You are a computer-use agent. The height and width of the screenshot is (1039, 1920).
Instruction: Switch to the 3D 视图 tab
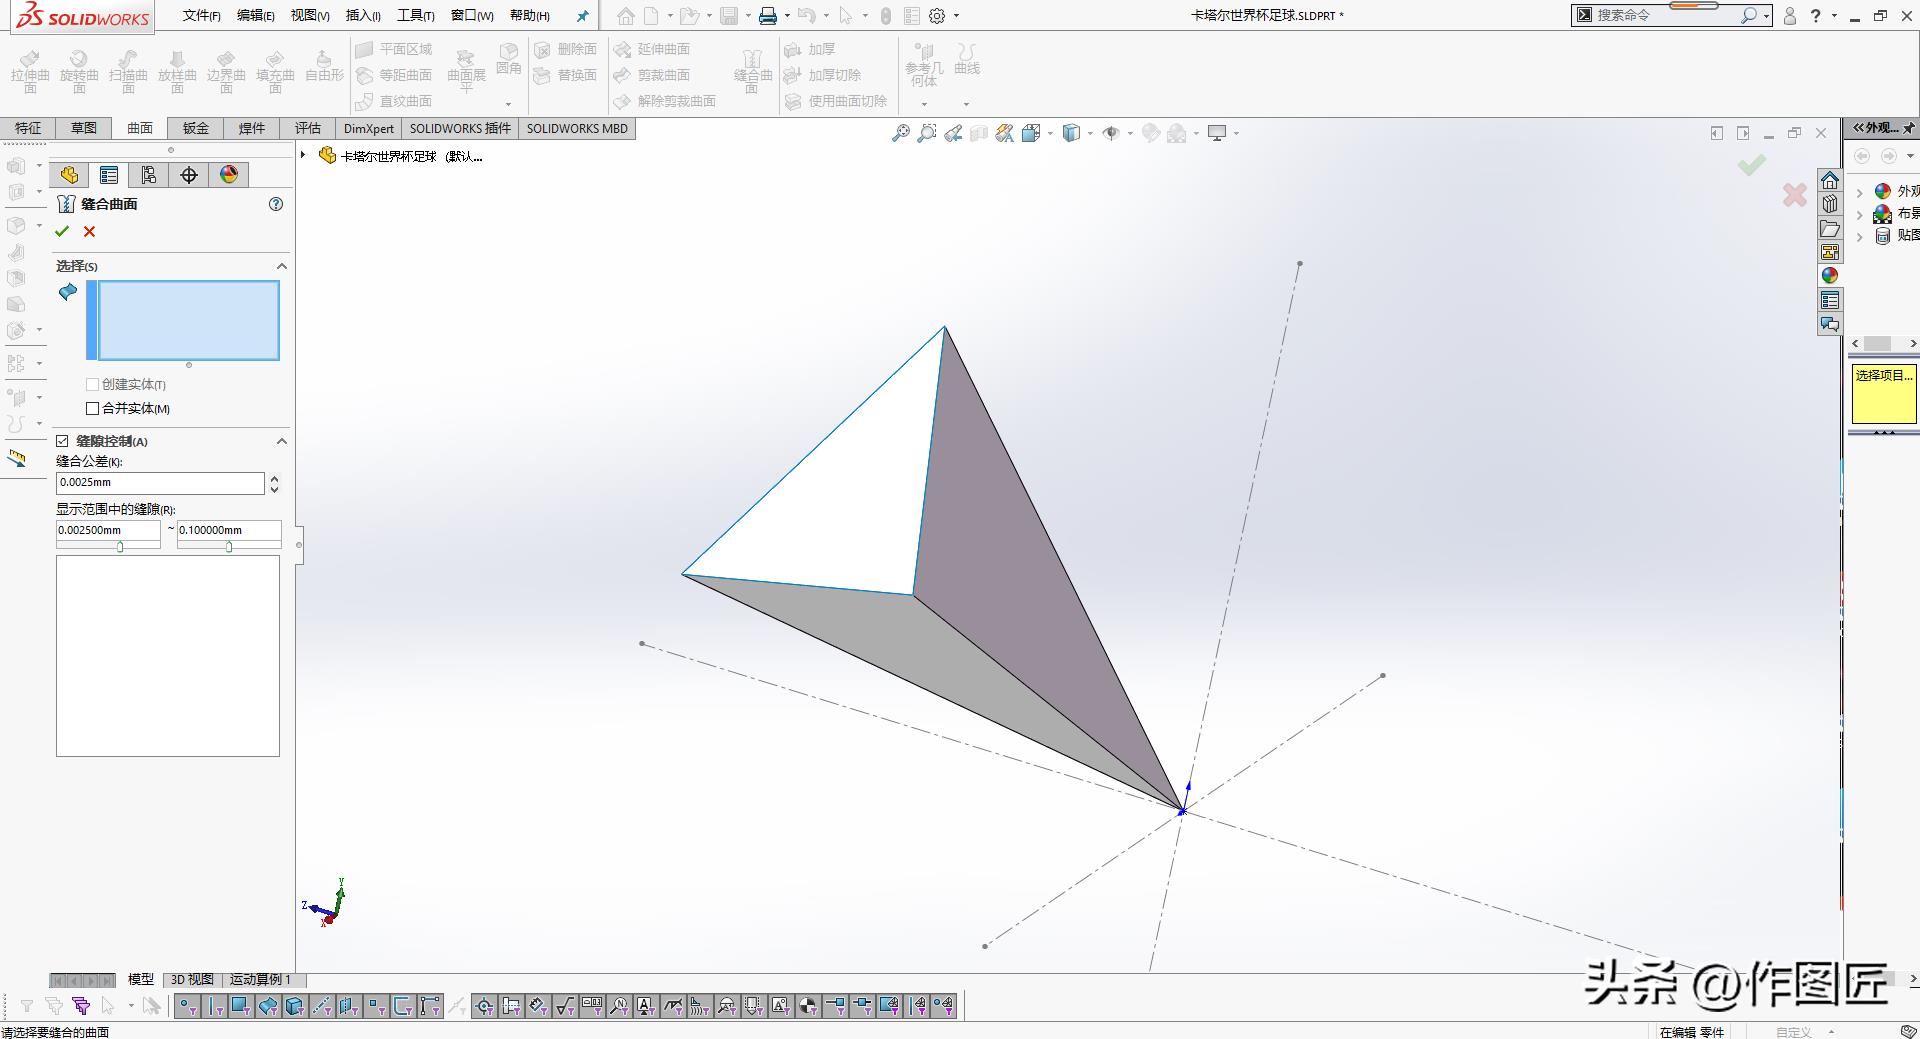192,979
